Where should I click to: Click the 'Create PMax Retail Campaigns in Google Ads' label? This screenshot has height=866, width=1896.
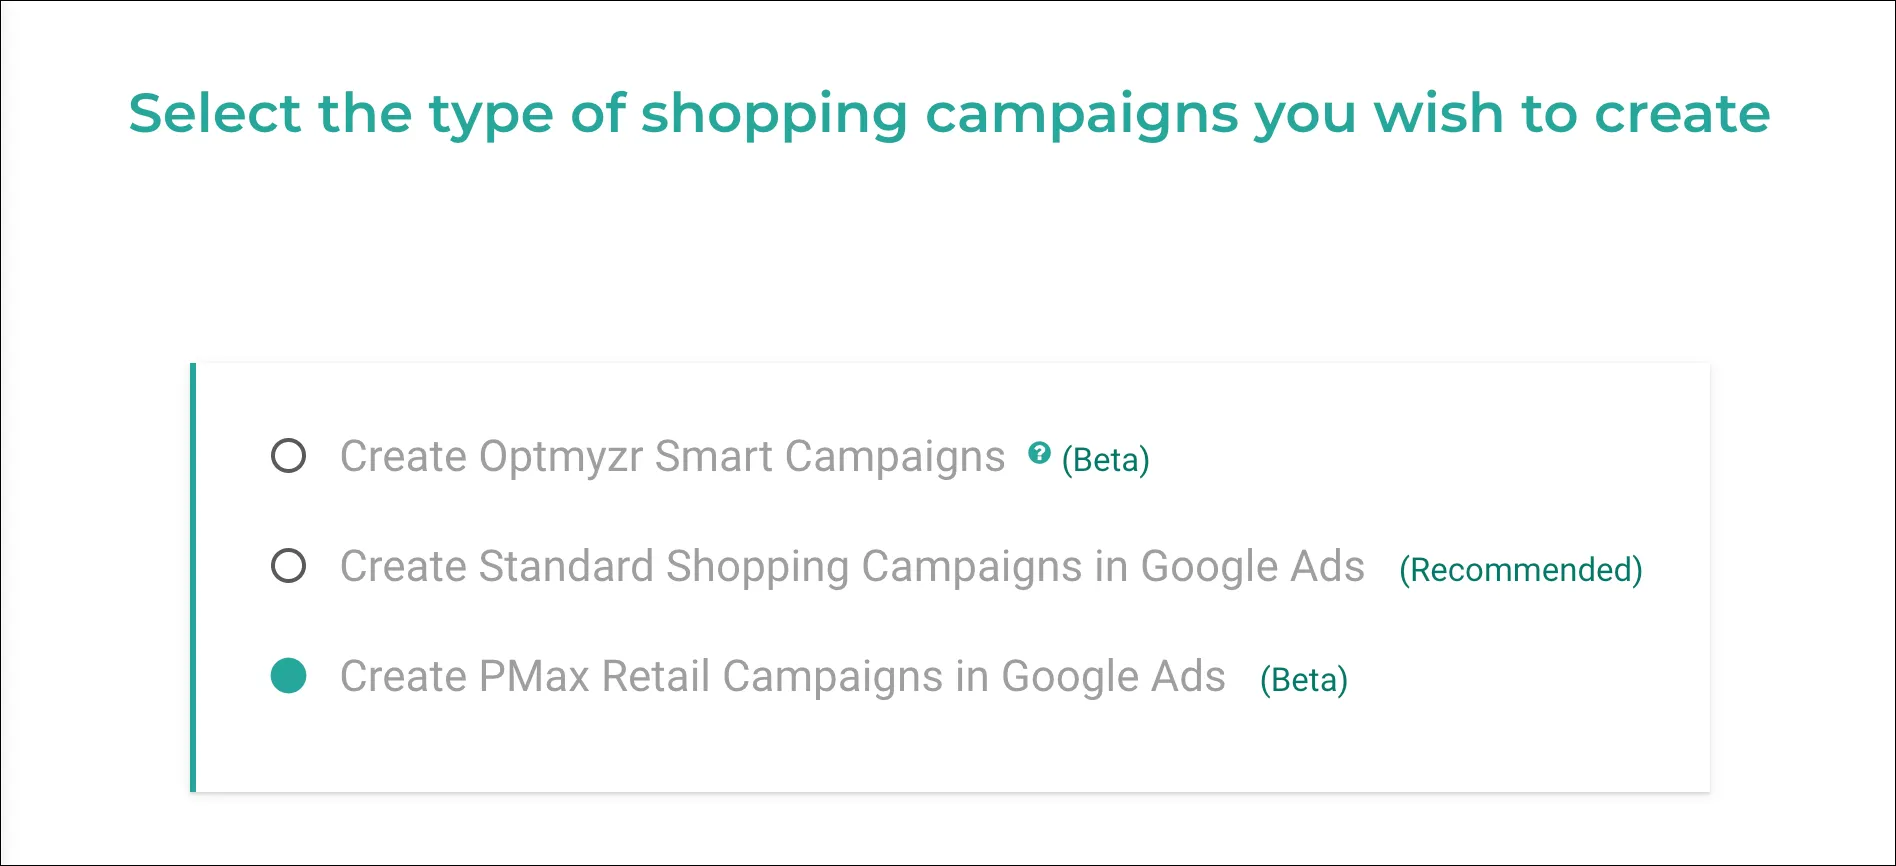tap(782, 677)
